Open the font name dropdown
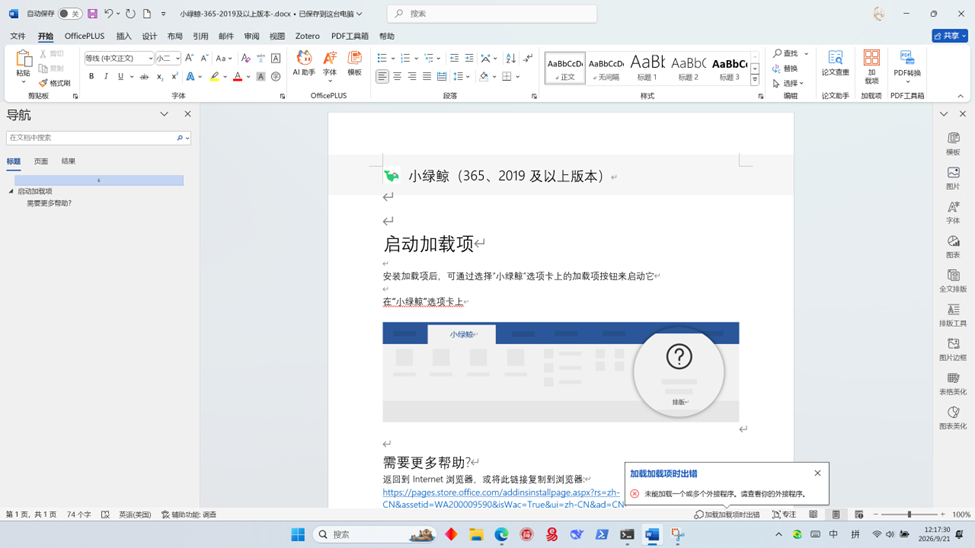 tap(150, 58)
